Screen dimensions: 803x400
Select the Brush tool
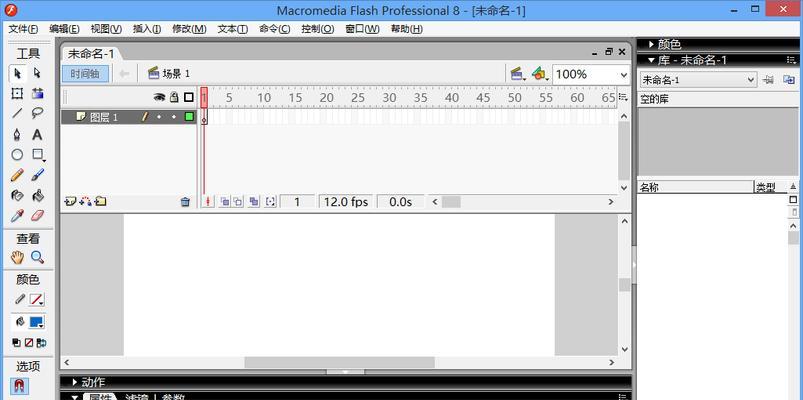click(x=37, y=175)
